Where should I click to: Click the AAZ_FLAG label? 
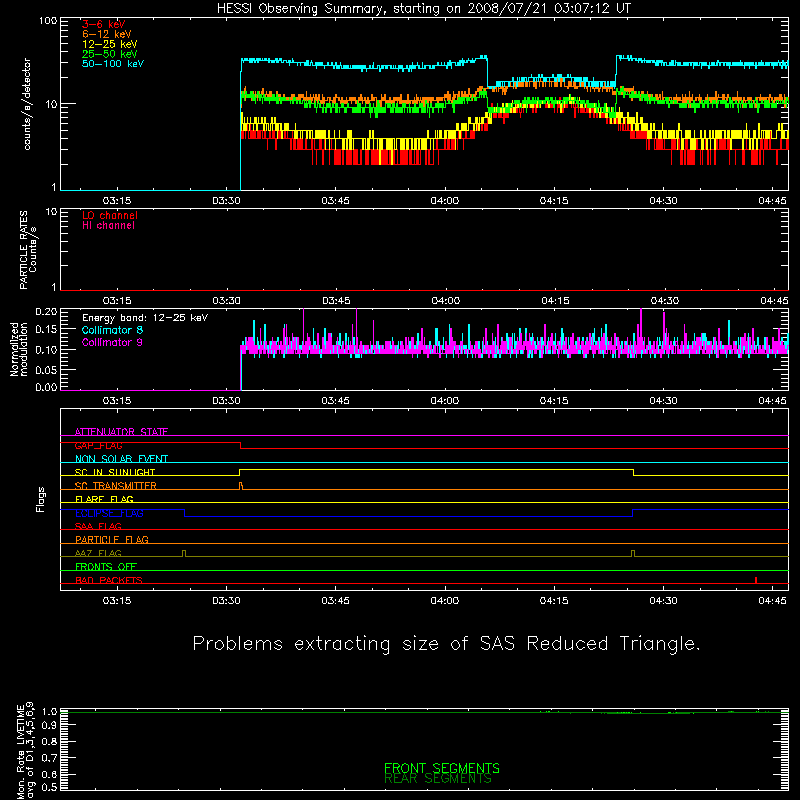pyautogui.click(x=98, y=553)
